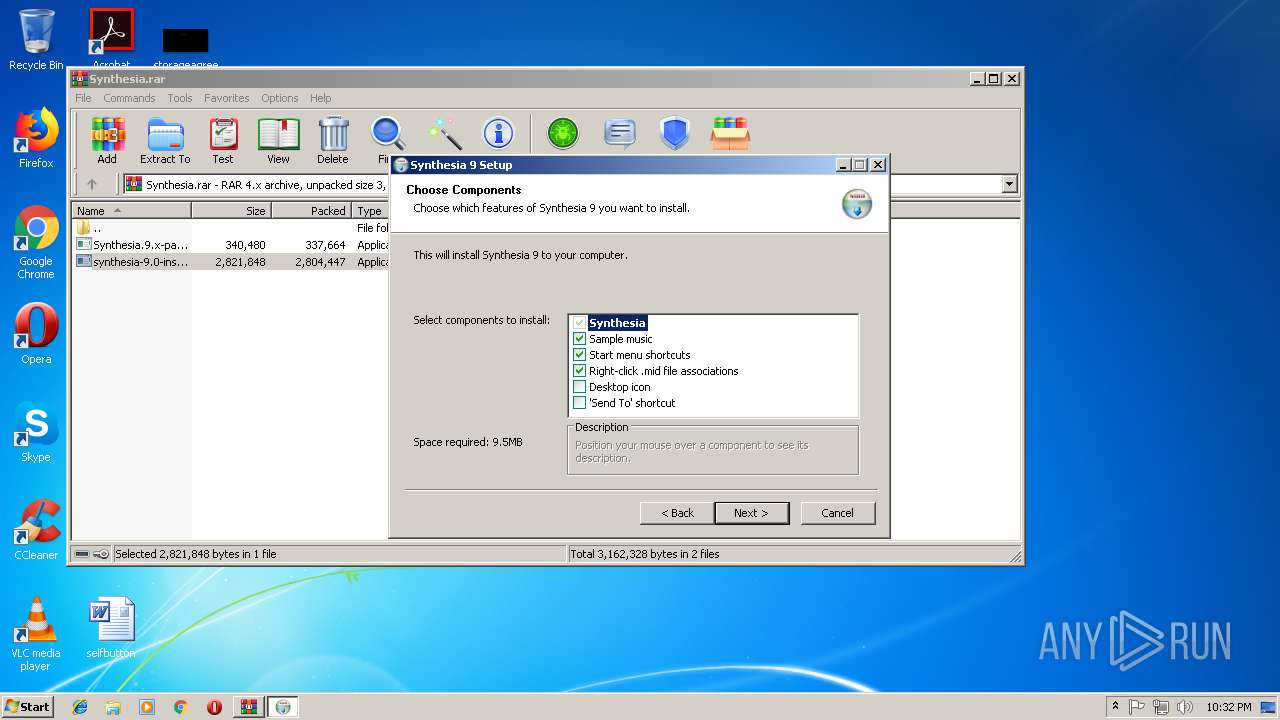1280x720 pixels.
Task: Open the Tools menu in WinRAR
Action: tap(180, 98)
